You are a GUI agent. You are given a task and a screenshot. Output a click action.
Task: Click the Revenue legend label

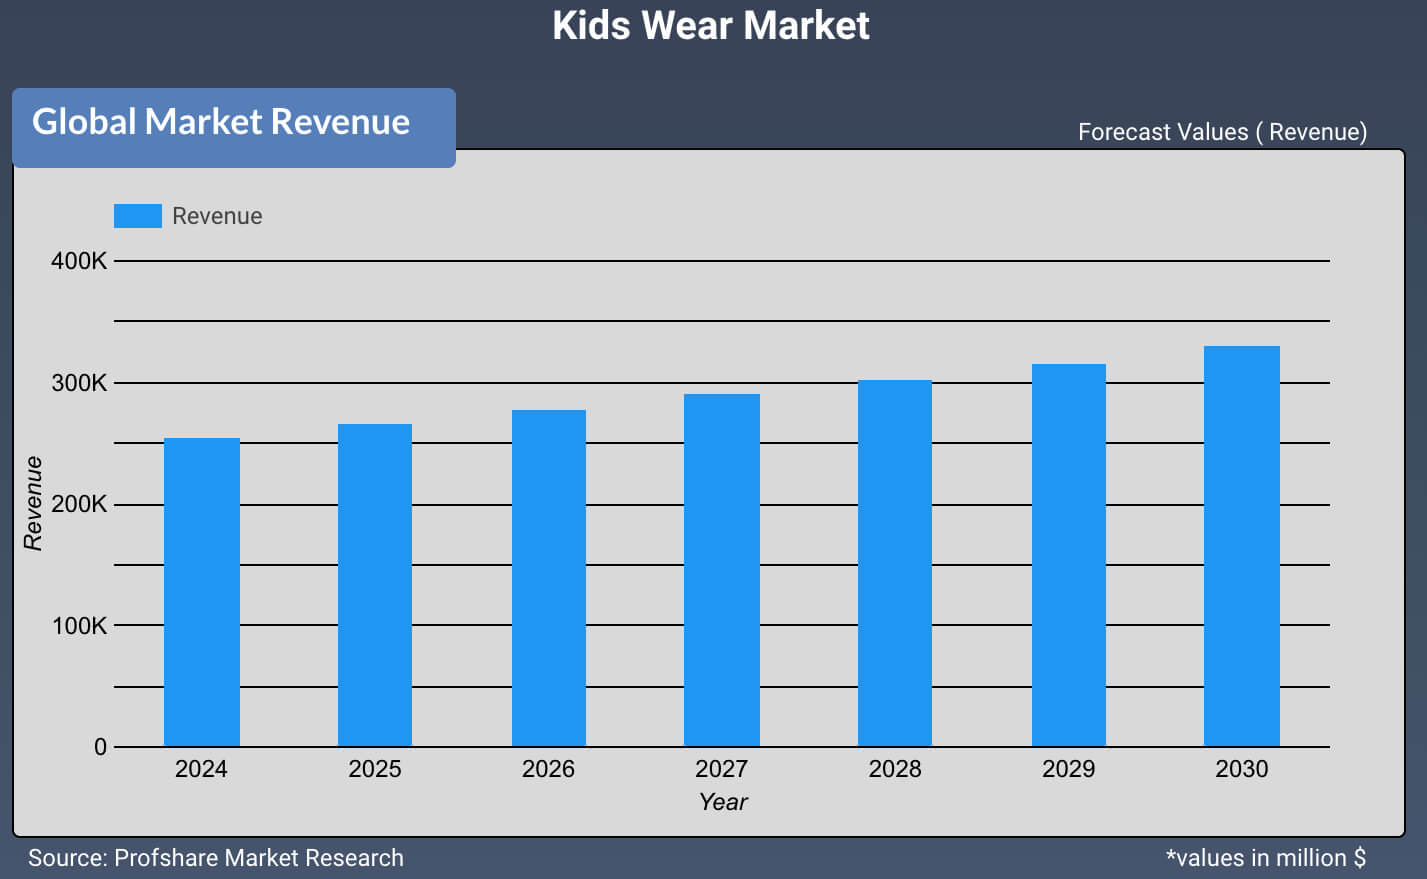point(217,216)
